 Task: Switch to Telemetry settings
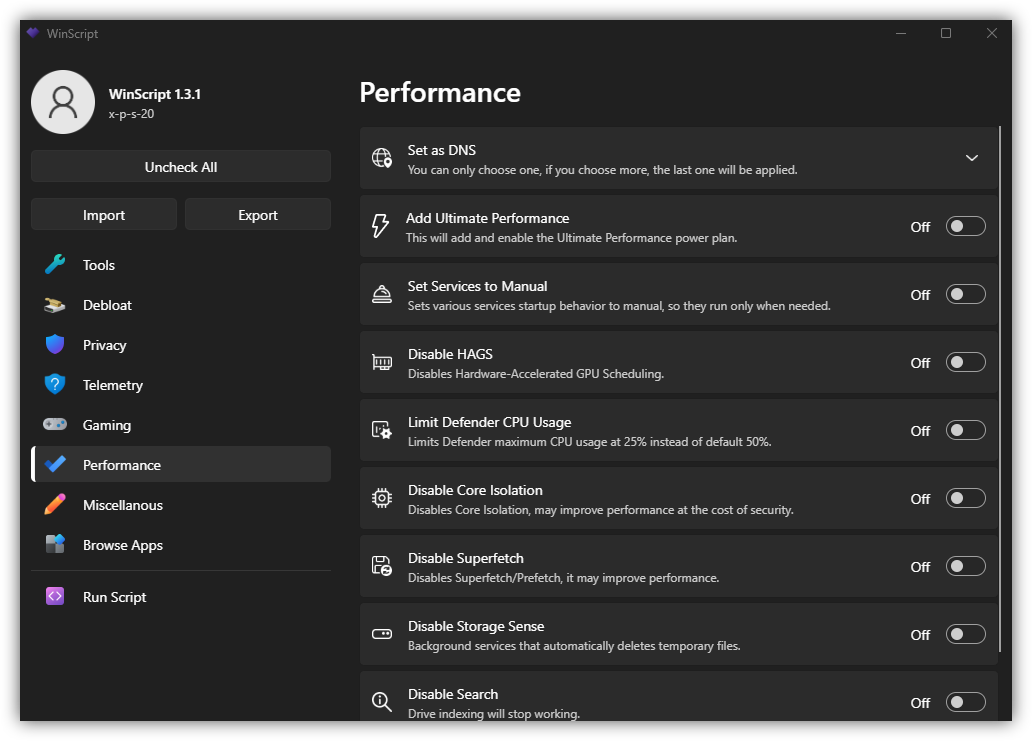[x=181, y=385]
